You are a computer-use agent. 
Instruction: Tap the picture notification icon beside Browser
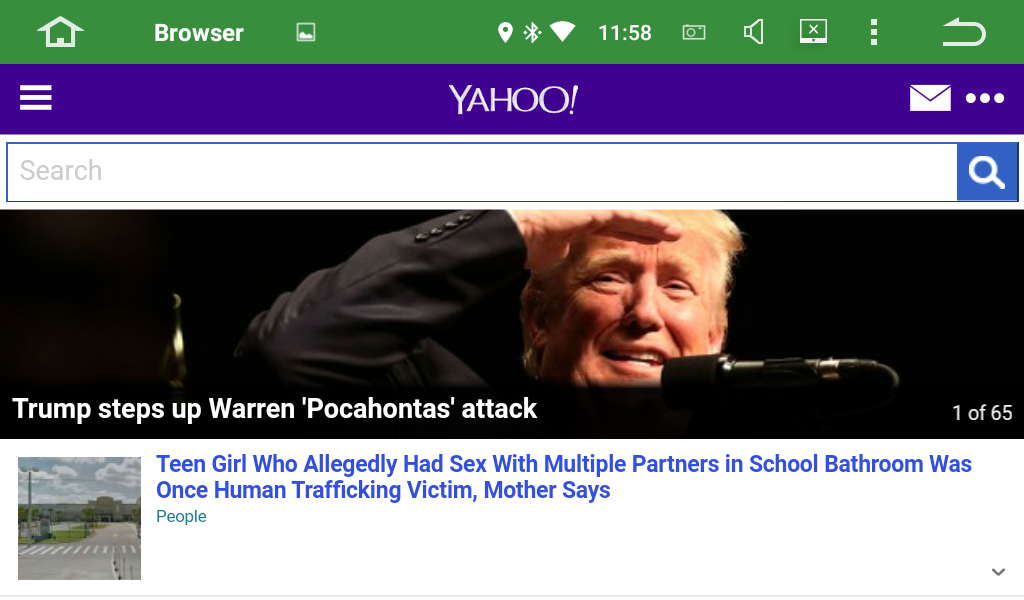pos(306,33)
